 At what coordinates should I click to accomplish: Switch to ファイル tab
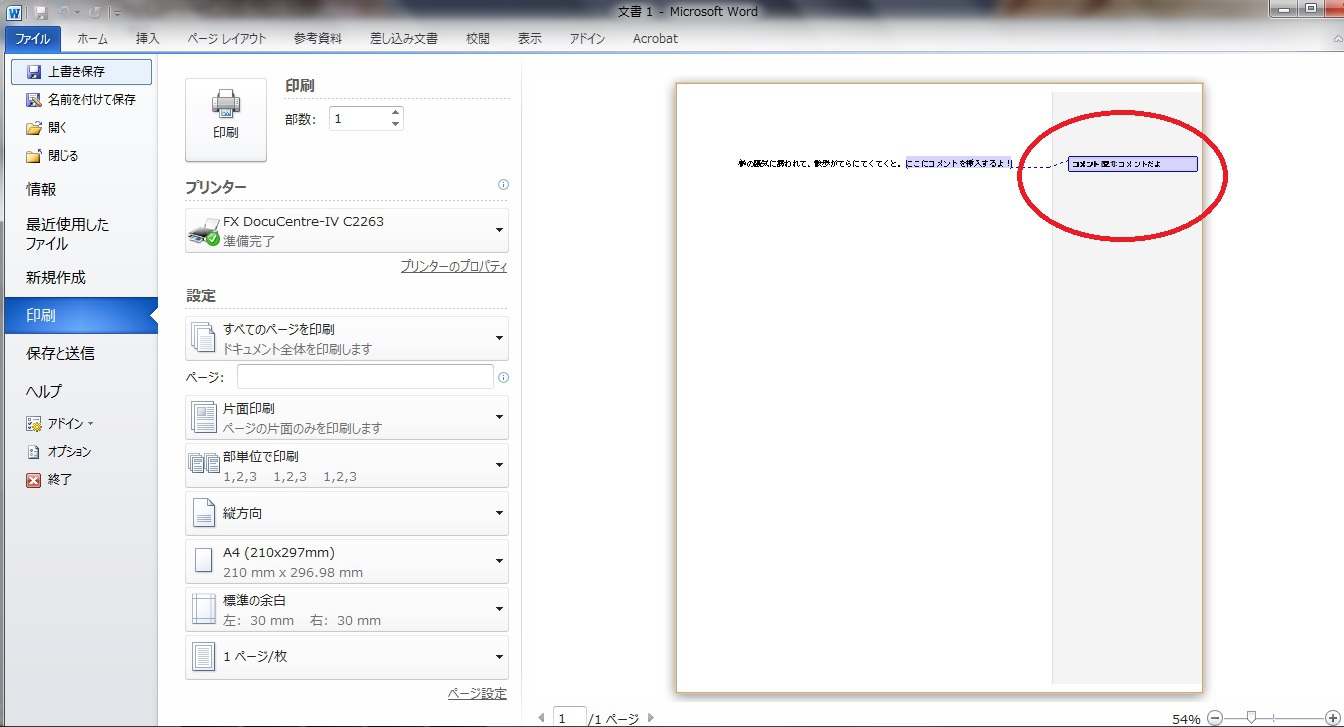click(33, 39)
